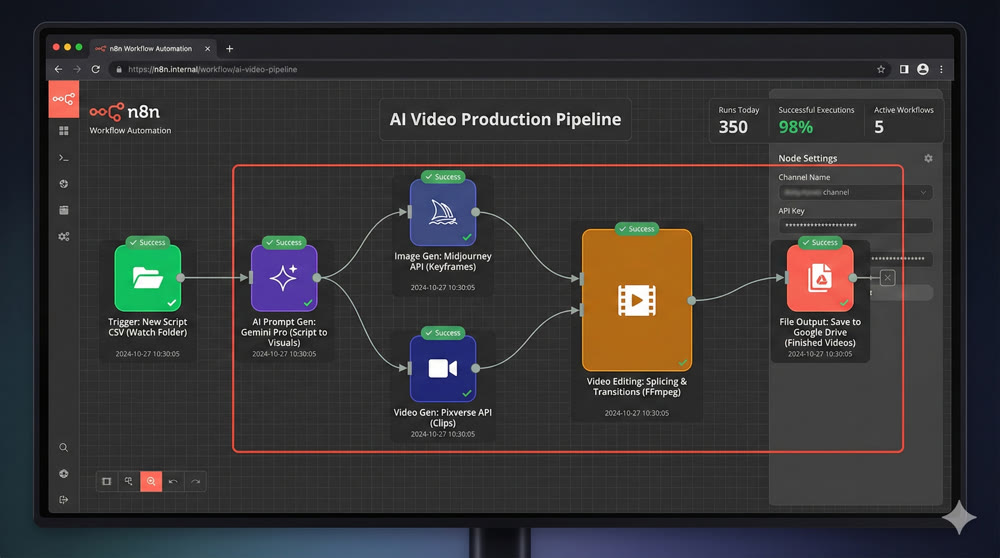Select the AI Prompt Gen Gemini Pro node

tap(284, 278)
